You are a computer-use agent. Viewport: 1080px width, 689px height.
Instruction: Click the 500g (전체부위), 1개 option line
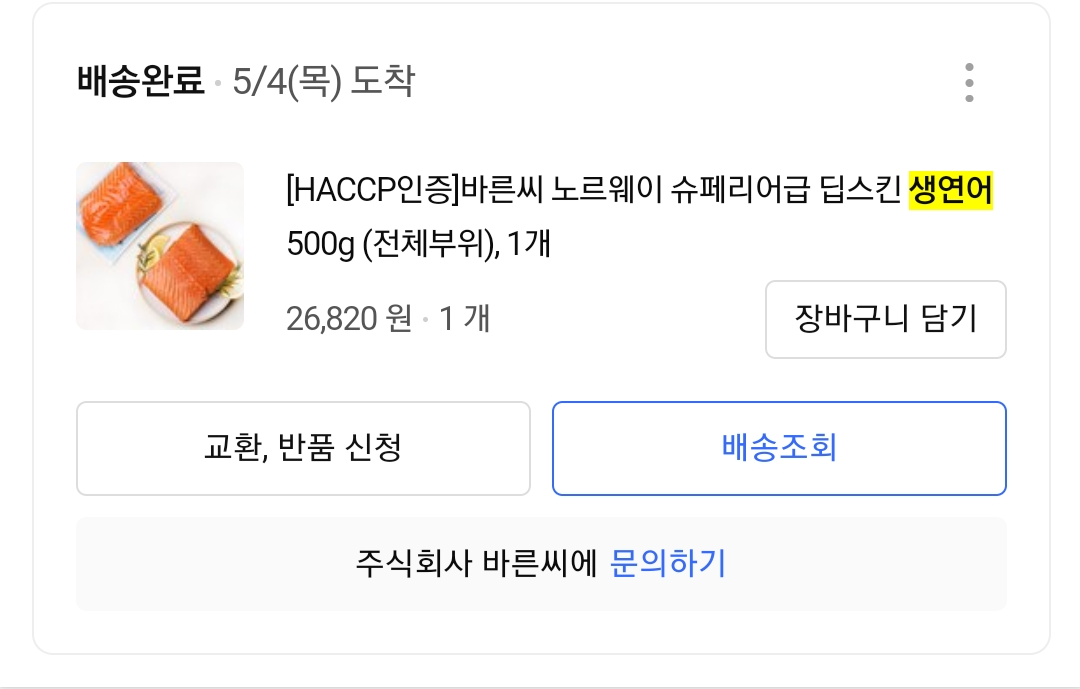418,243
